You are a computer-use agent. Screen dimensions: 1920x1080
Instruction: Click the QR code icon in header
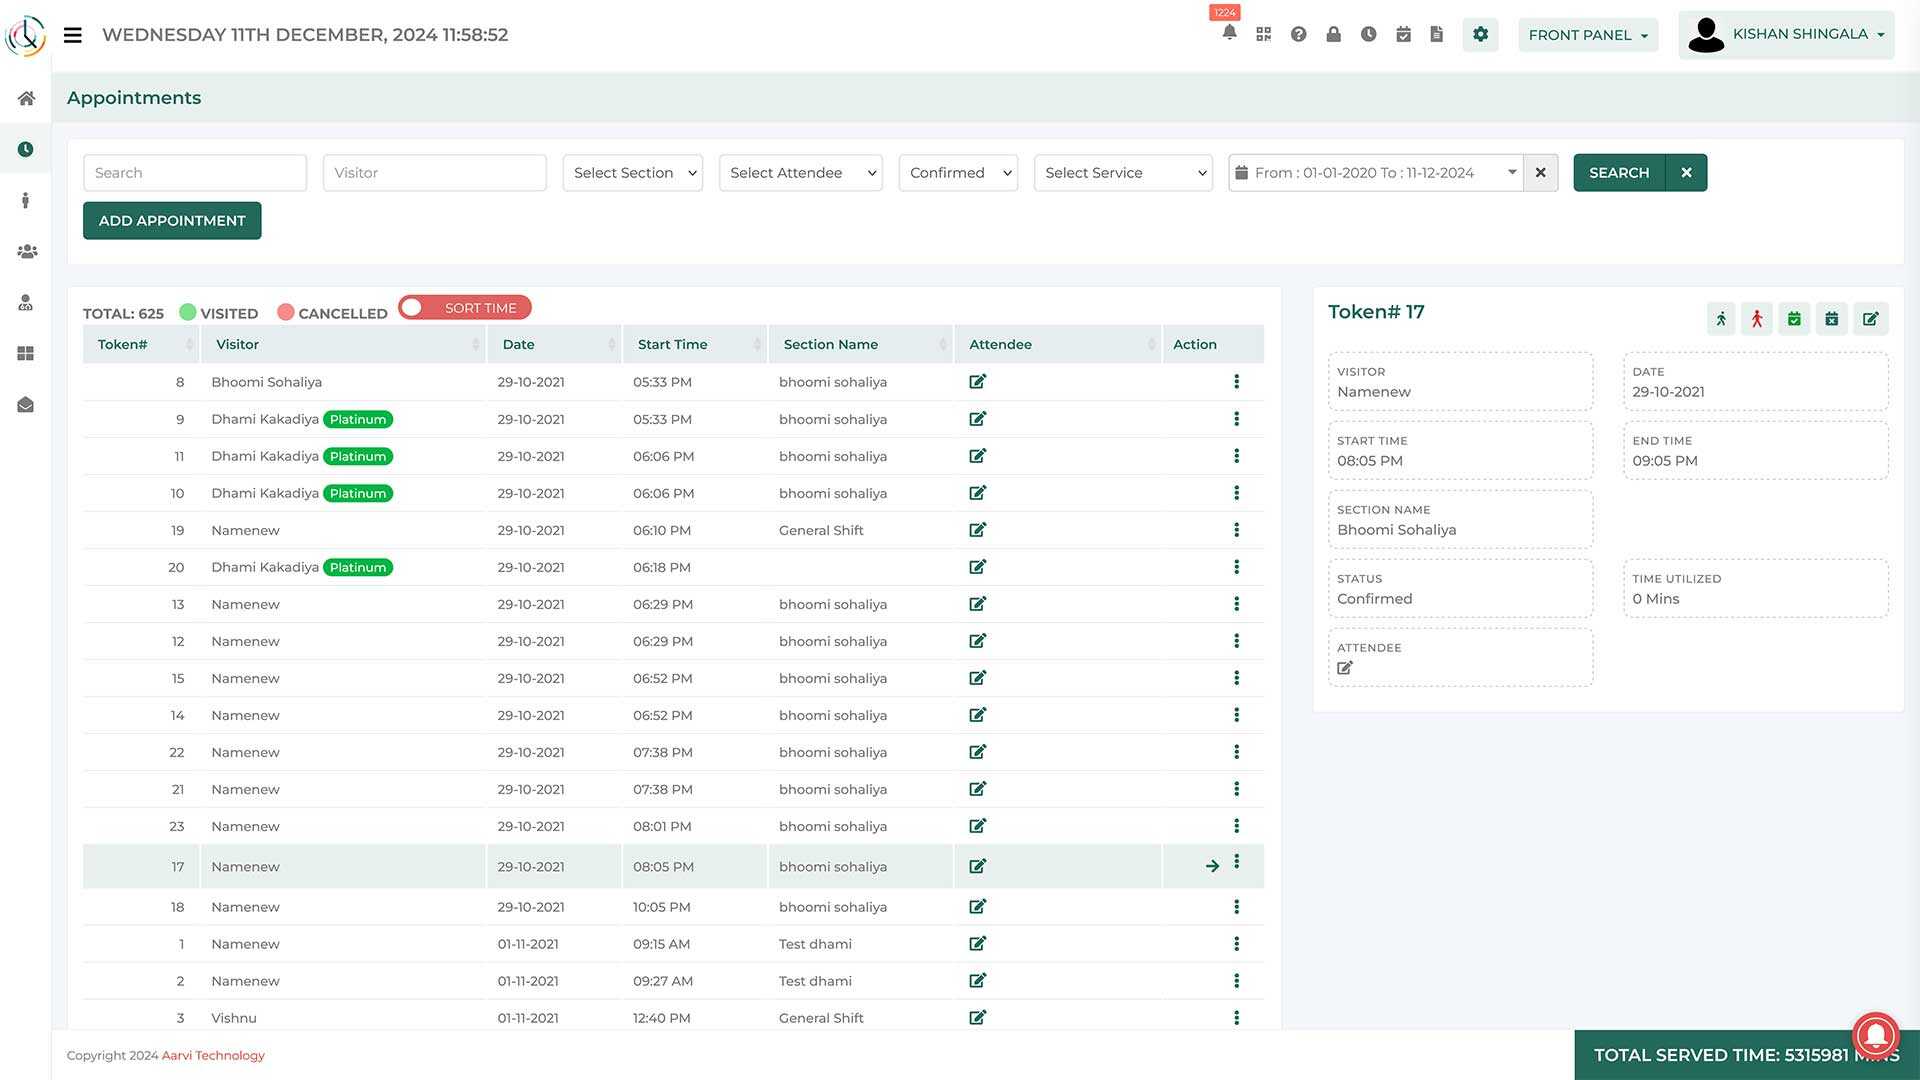point(1264,34)
